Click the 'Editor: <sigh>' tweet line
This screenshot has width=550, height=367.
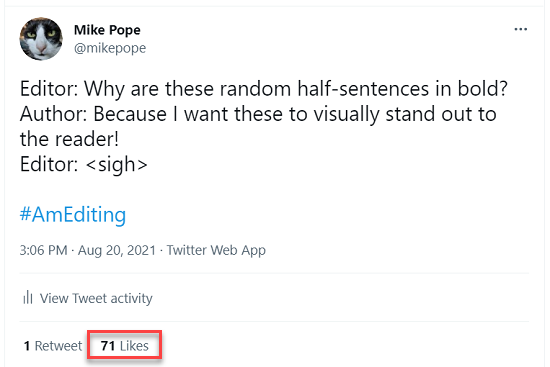(83, 164)
